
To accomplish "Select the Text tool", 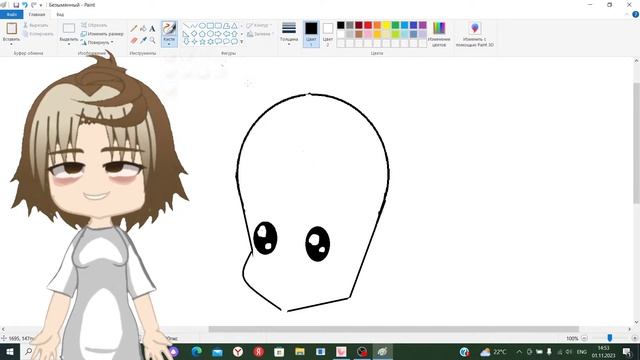I will coord(152,29).
